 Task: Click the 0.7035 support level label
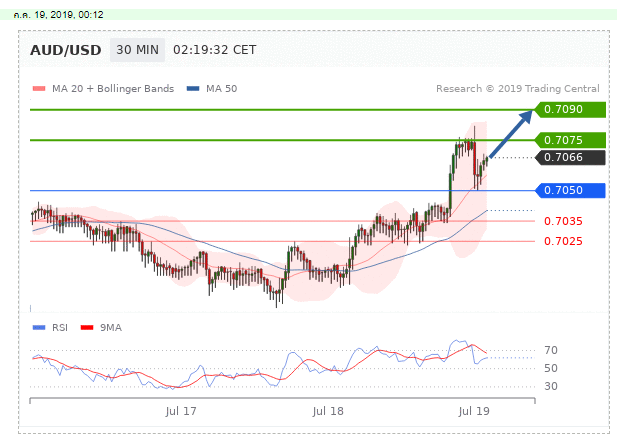coord(563,222)
